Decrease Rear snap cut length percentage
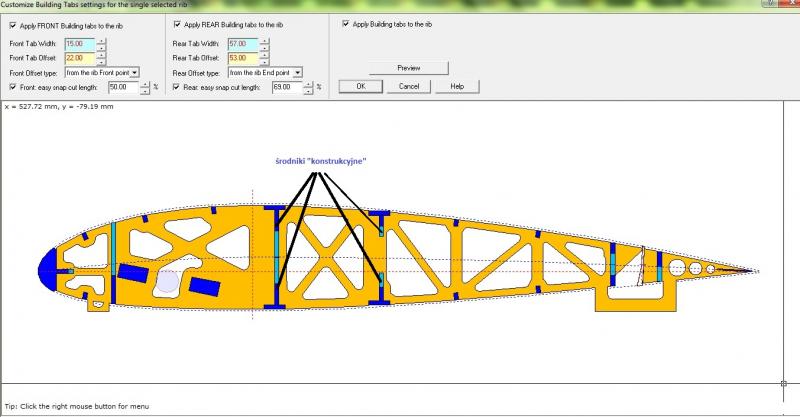 pos(310,91)
